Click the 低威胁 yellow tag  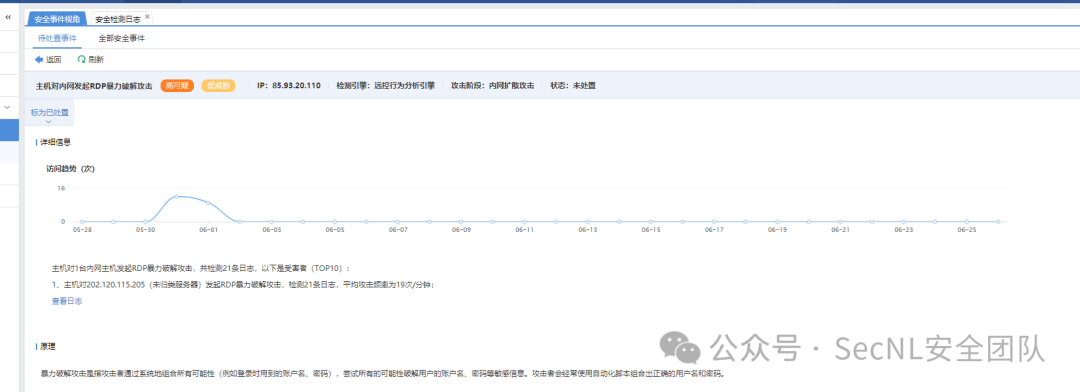coord(218,86)
